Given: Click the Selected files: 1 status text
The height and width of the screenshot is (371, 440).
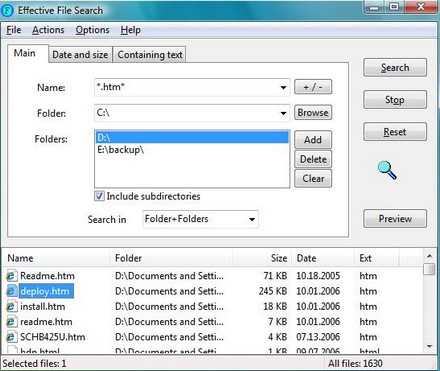Looking at the screenshot, I should [34, 363].
